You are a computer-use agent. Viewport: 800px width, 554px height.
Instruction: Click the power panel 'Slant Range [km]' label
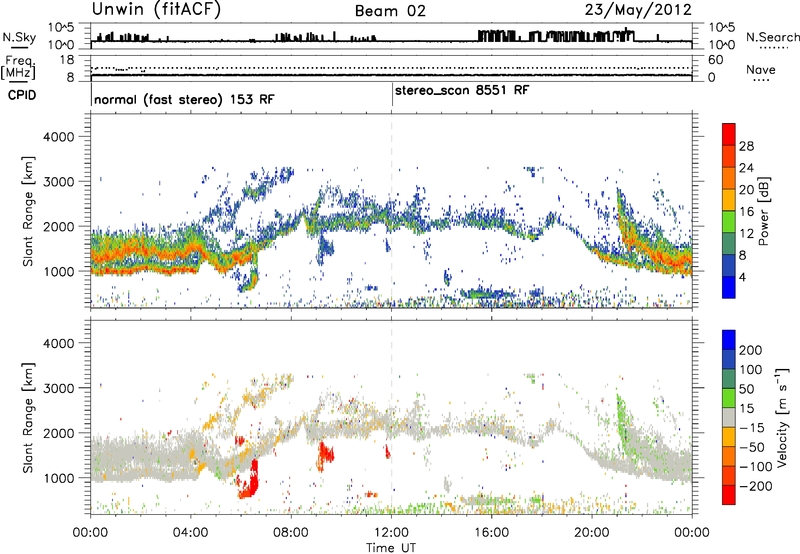pos(28,212)
